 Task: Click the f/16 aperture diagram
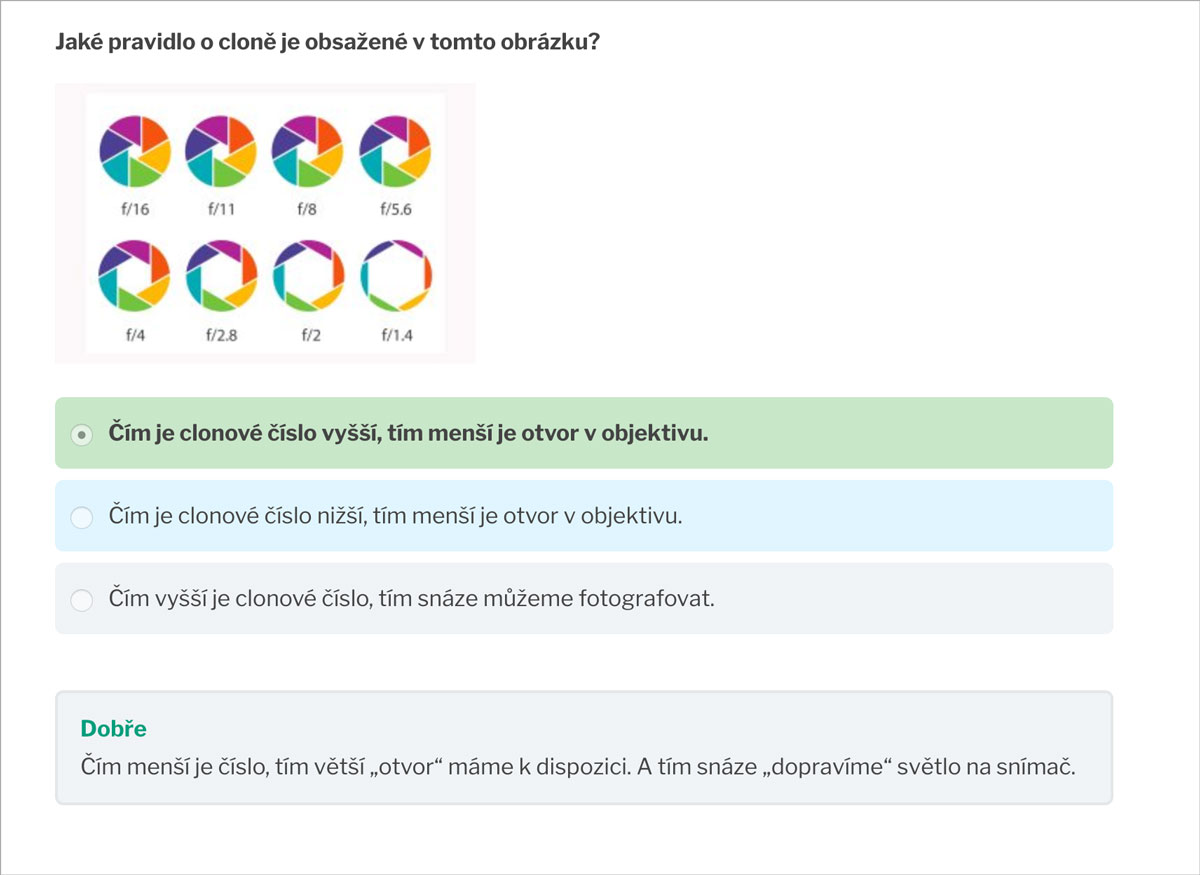tap(136, 152)
